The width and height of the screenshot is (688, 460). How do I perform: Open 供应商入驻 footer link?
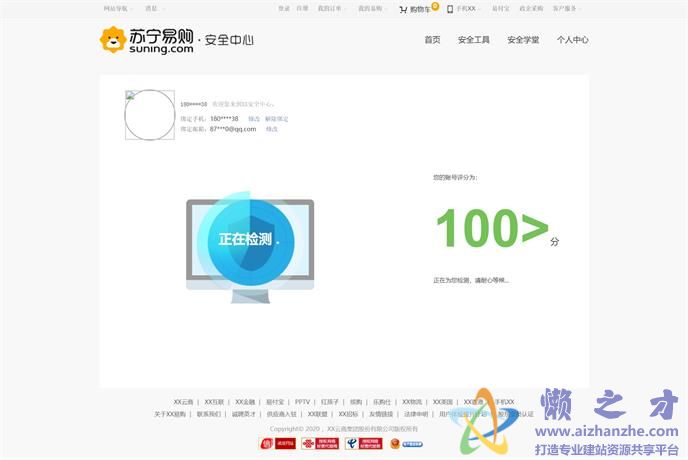tap(282, 414)
